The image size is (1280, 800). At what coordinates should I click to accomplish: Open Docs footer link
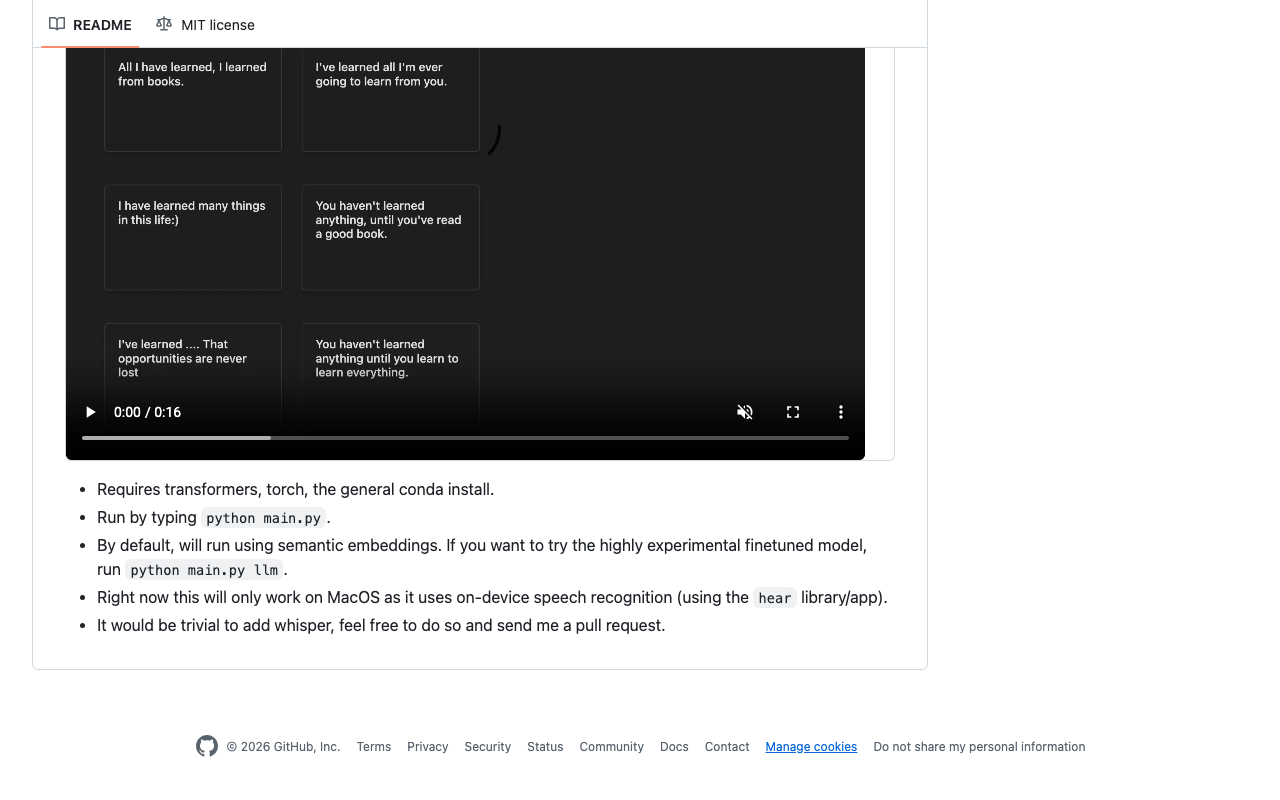click(674, 747)
